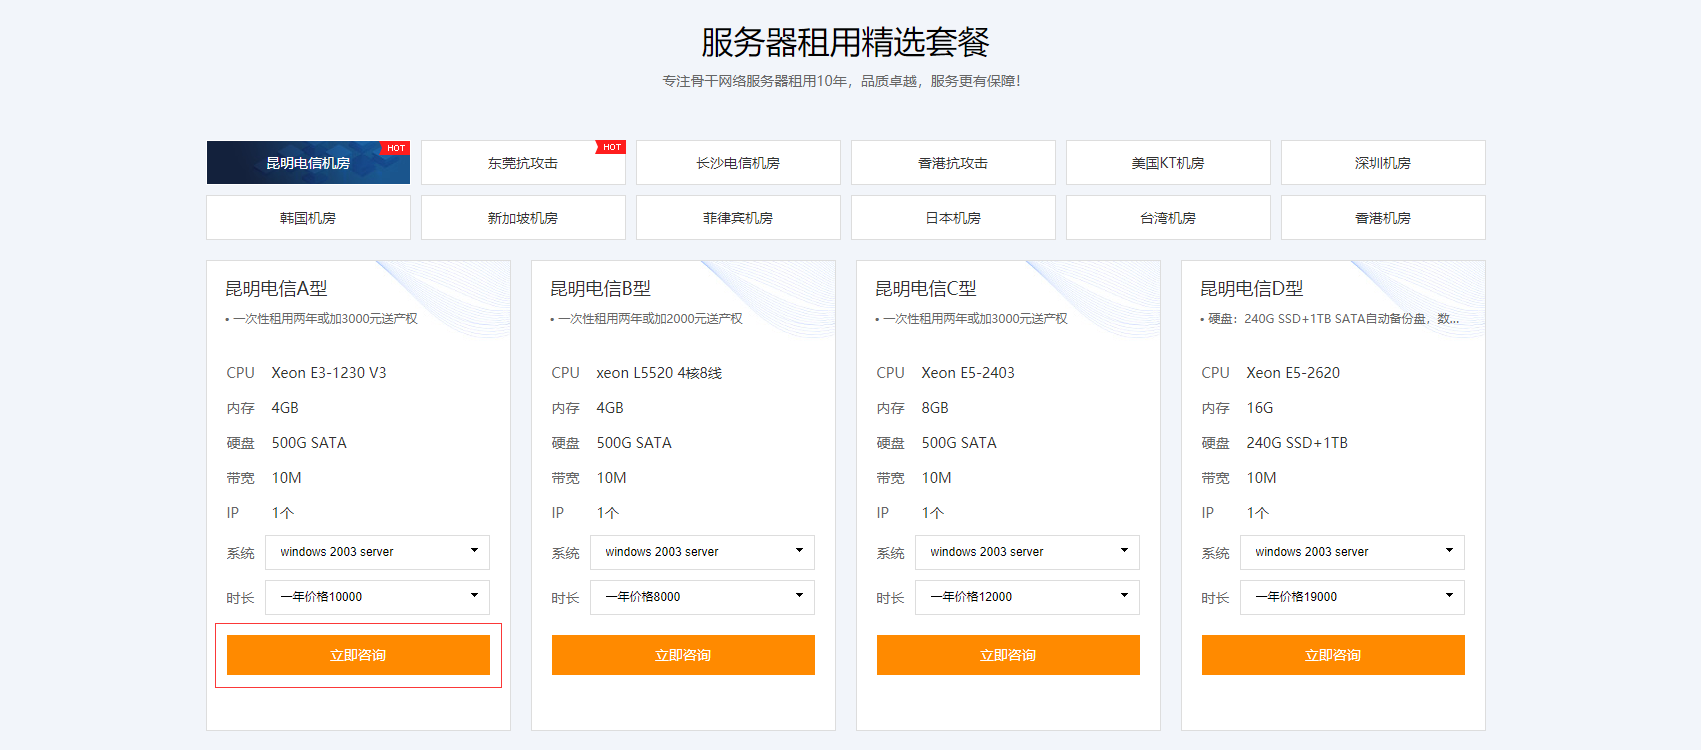Viewport: 1701px width, 750px height.
Task: Click the 昆明电信C型 plan title
Action: point(925,289)
